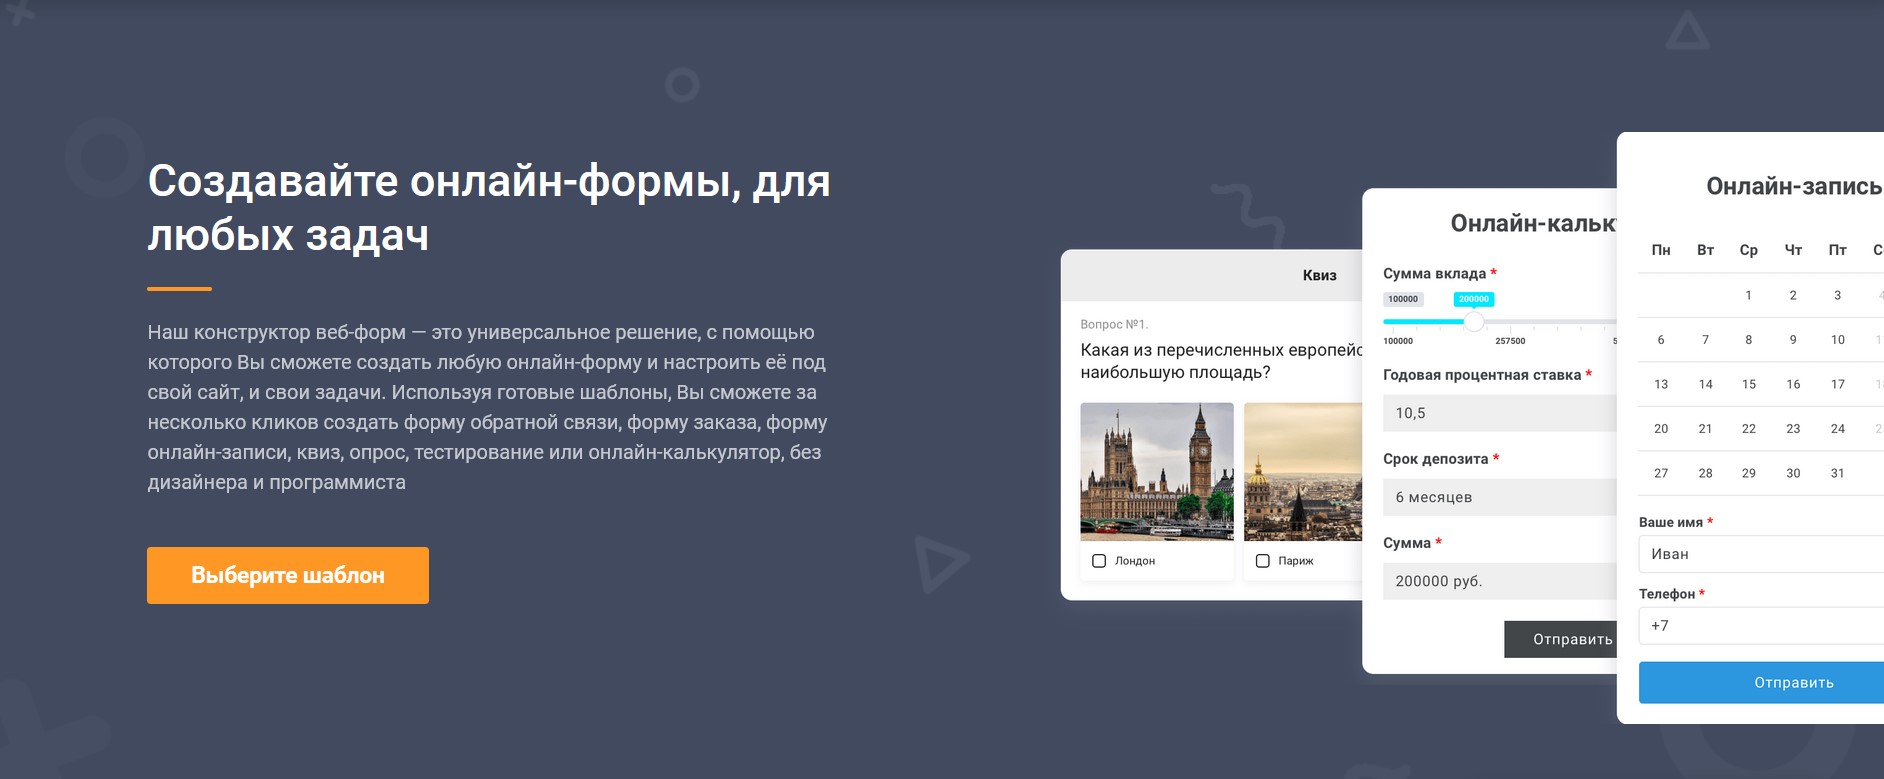Pick date 1 in the calendar
The image size is (1884, 779).
coord(1749,295)
